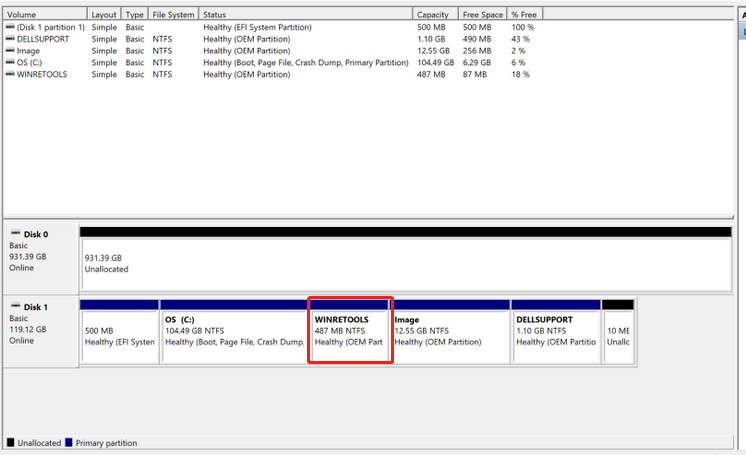Screen dimensions: 746x455
Task: Click the blue Primary partition legend swatch
Action: [69, 443]
